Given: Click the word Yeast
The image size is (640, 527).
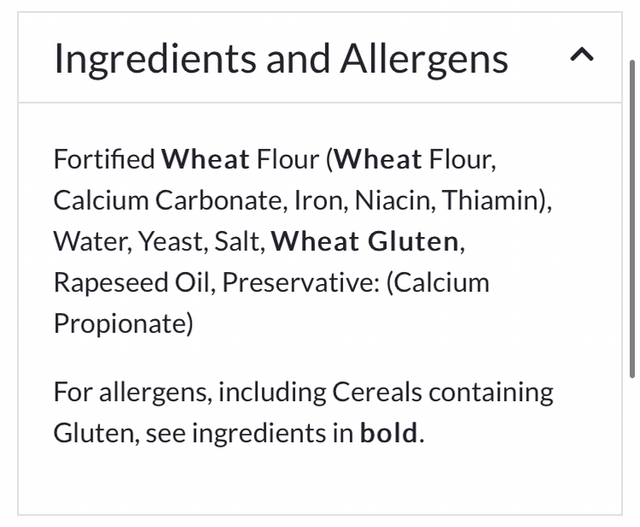Looking at the screenshot, I should point(169,241).
